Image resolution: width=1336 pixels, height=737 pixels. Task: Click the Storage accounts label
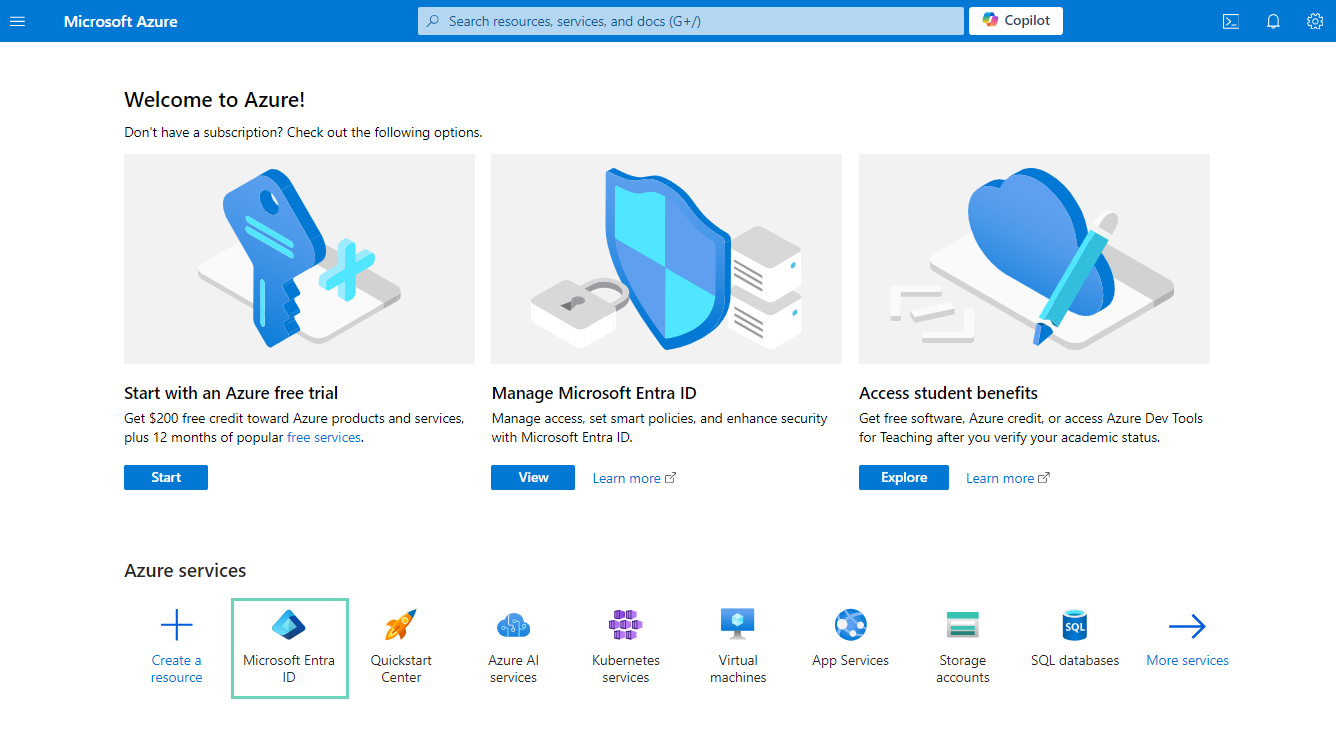coord(963,669)
